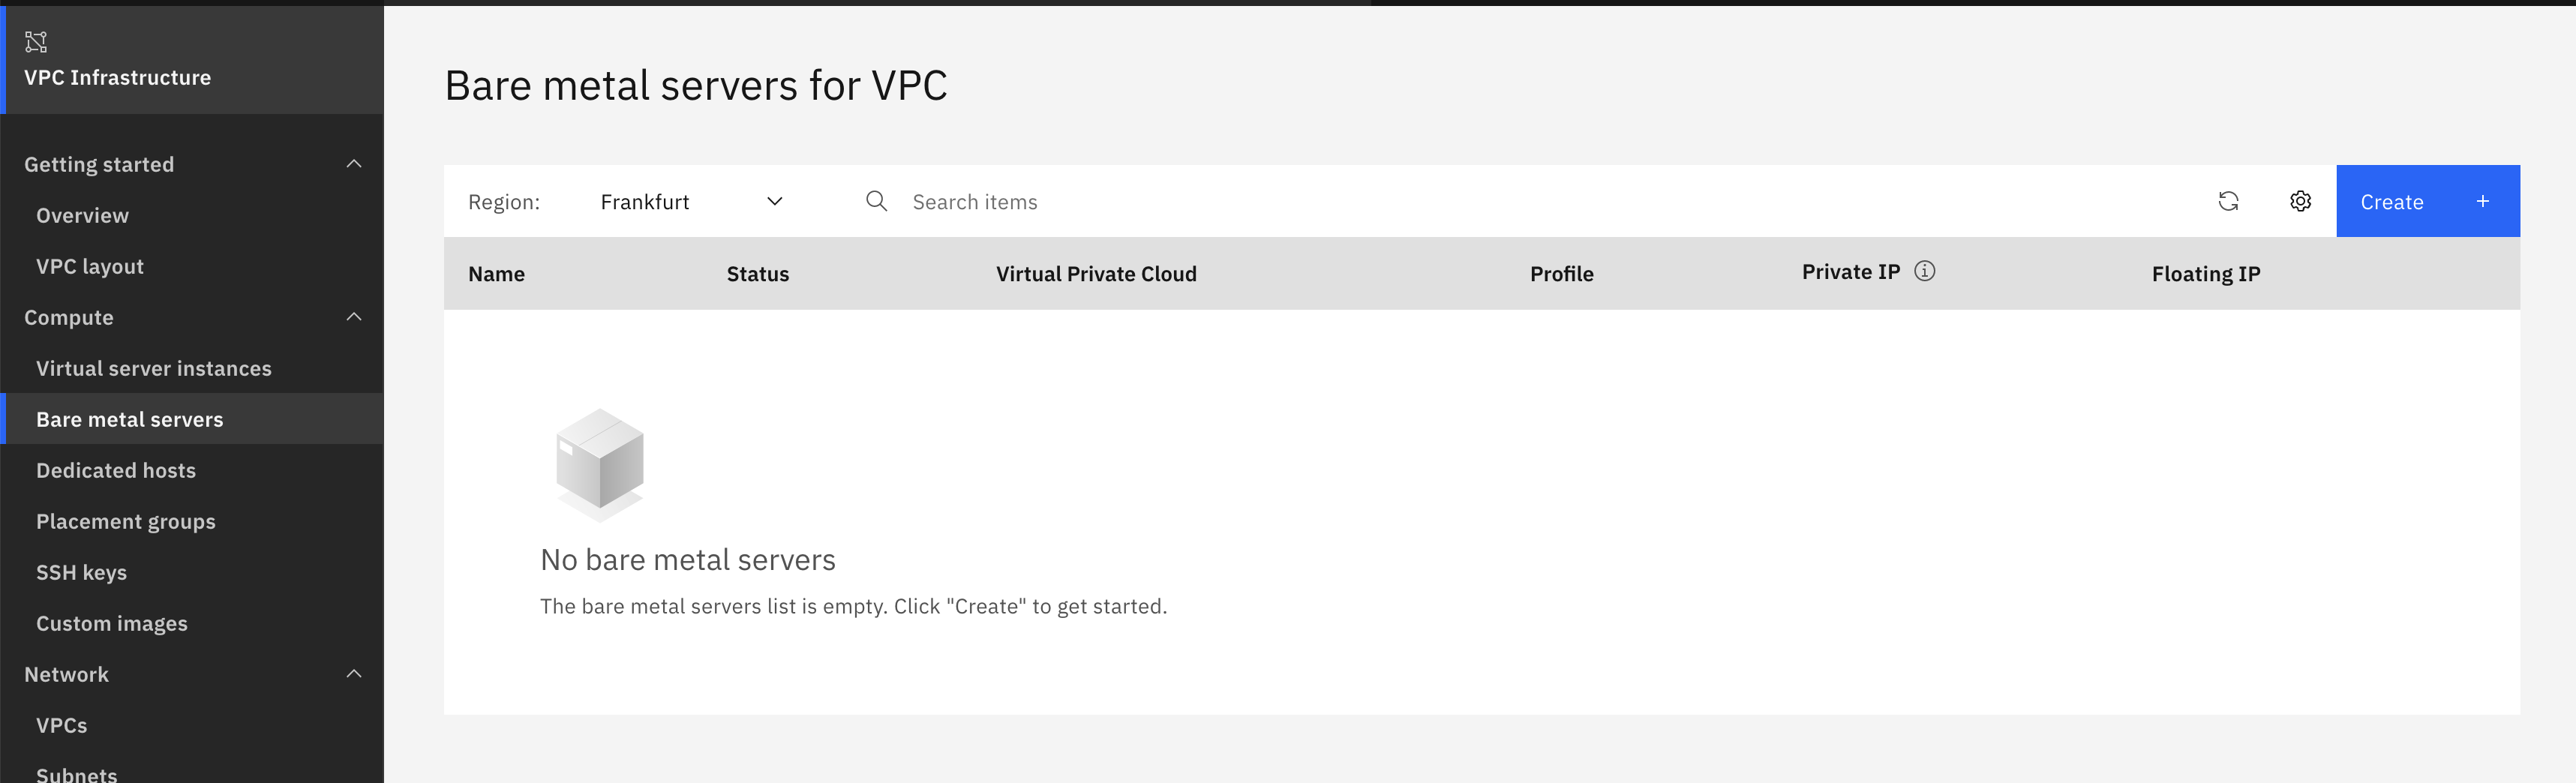
Task: Collapse the Network section chevron
Action: (354, 674)
